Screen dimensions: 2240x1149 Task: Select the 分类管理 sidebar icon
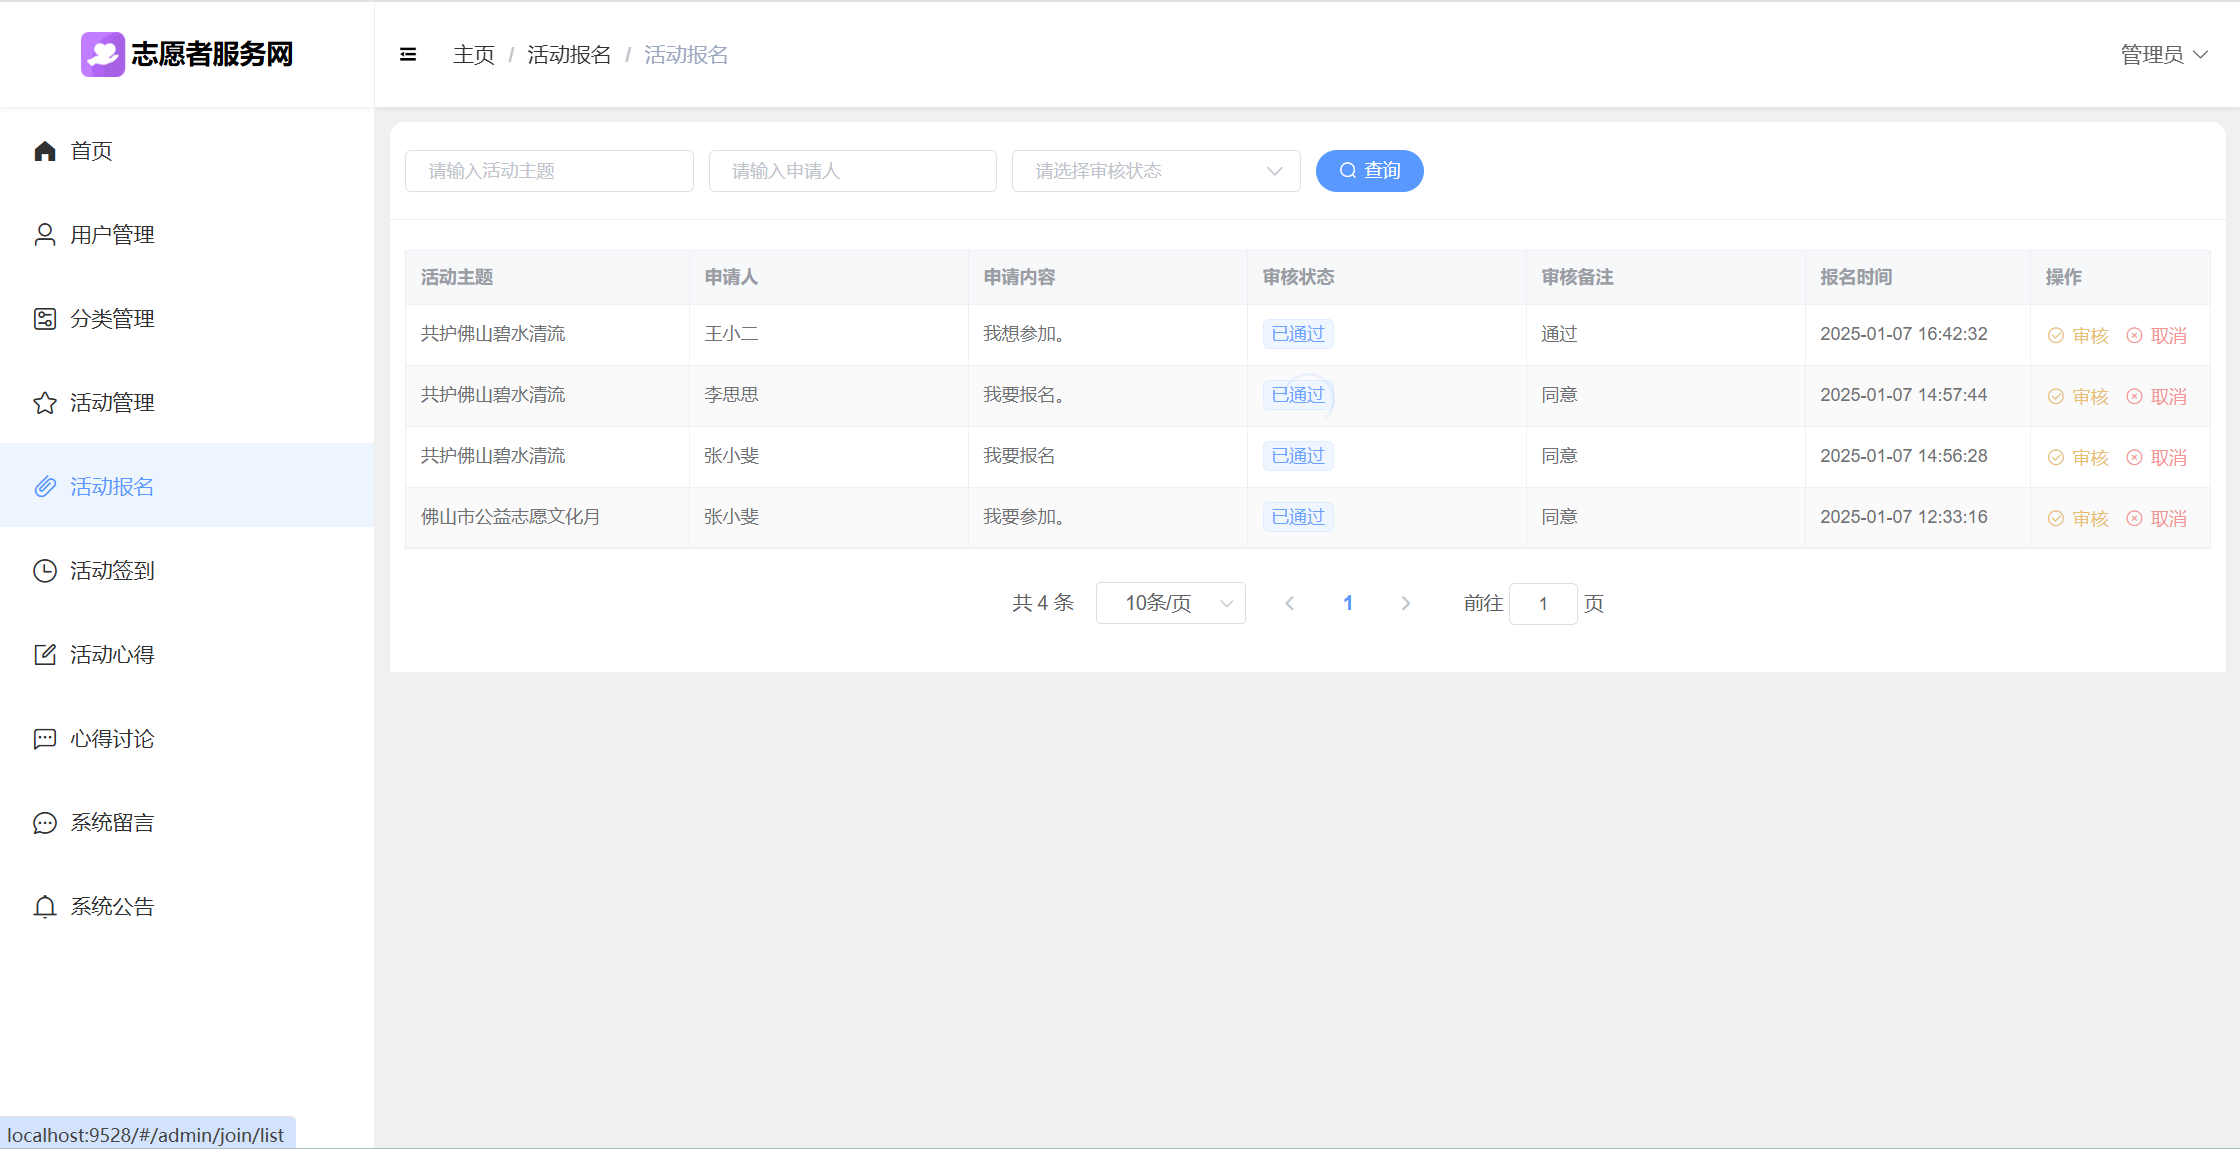point(45,319)
